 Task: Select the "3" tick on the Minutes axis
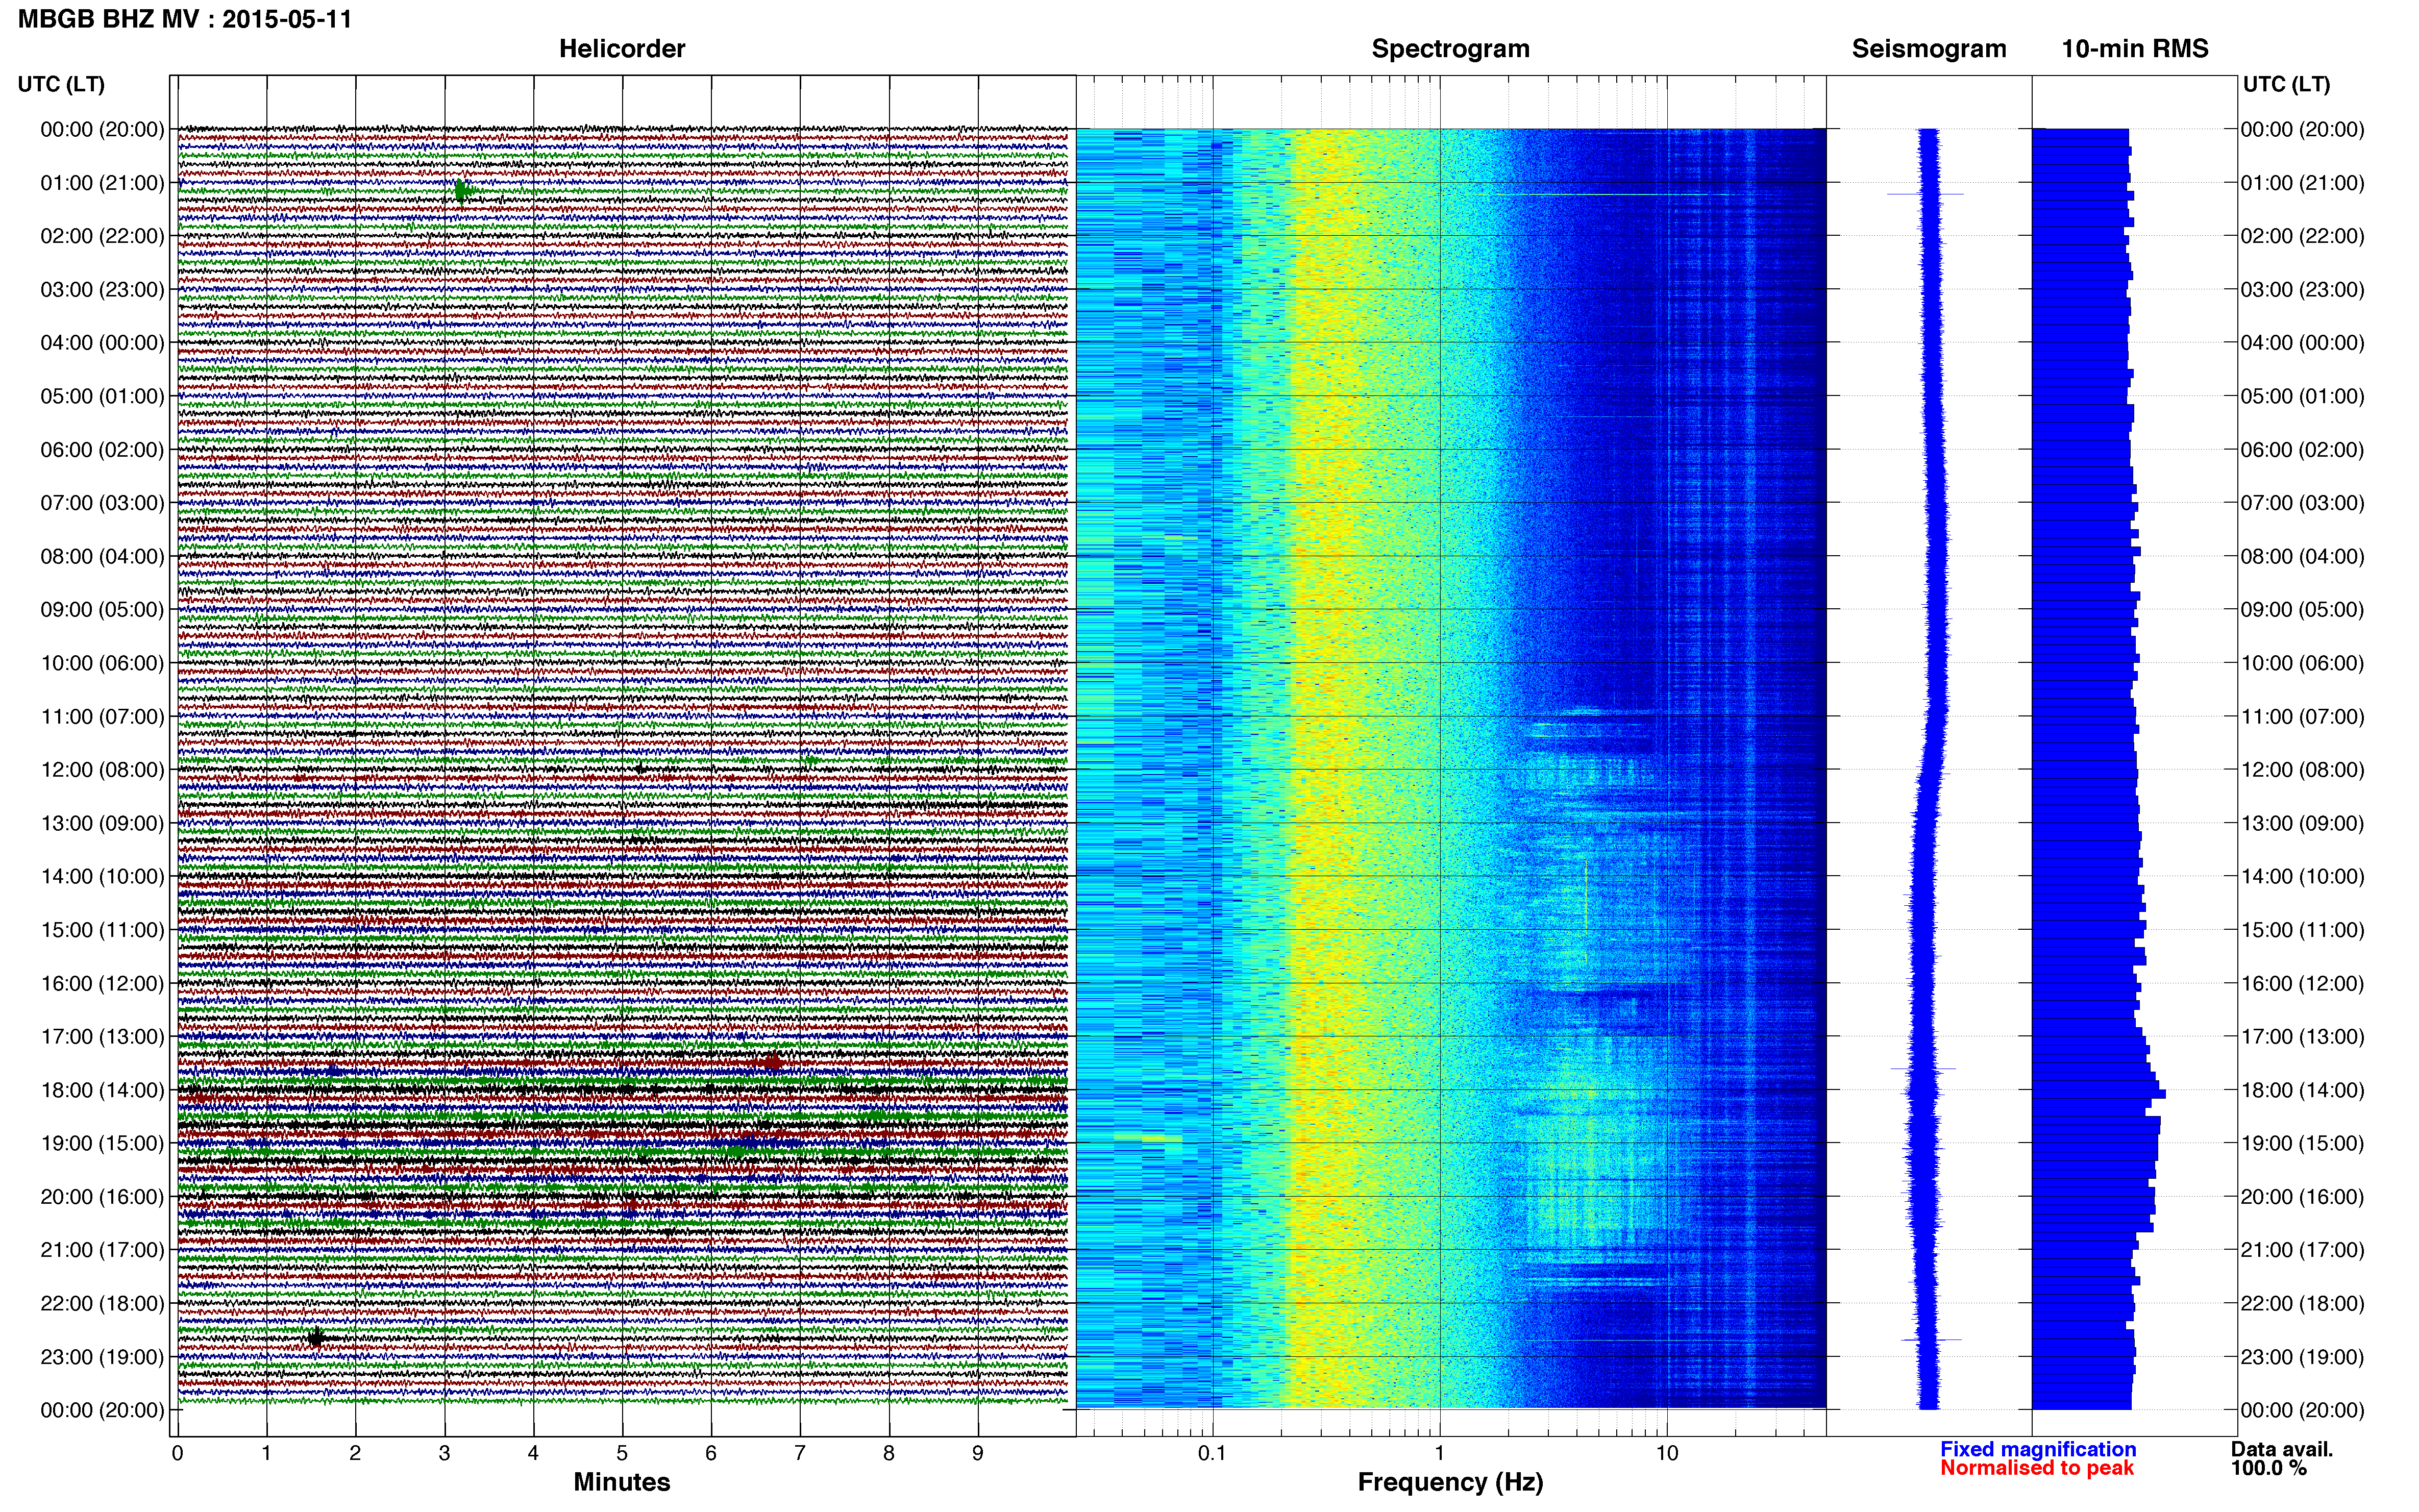(444, 1453)
